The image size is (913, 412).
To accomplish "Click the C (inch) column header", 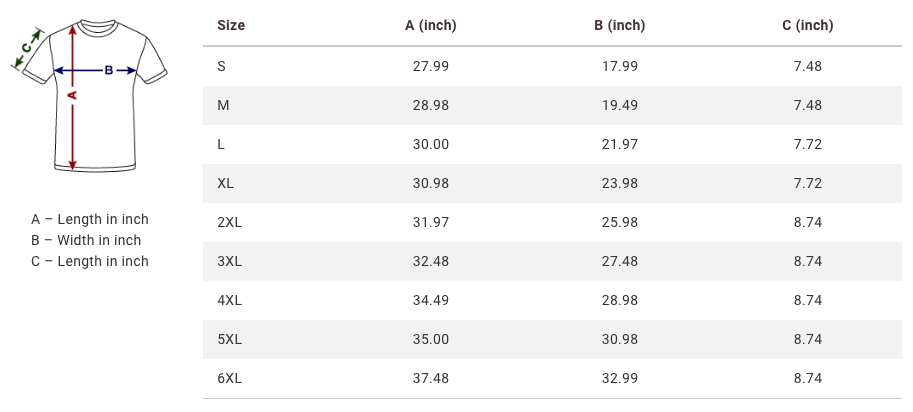I will point(807,25).
